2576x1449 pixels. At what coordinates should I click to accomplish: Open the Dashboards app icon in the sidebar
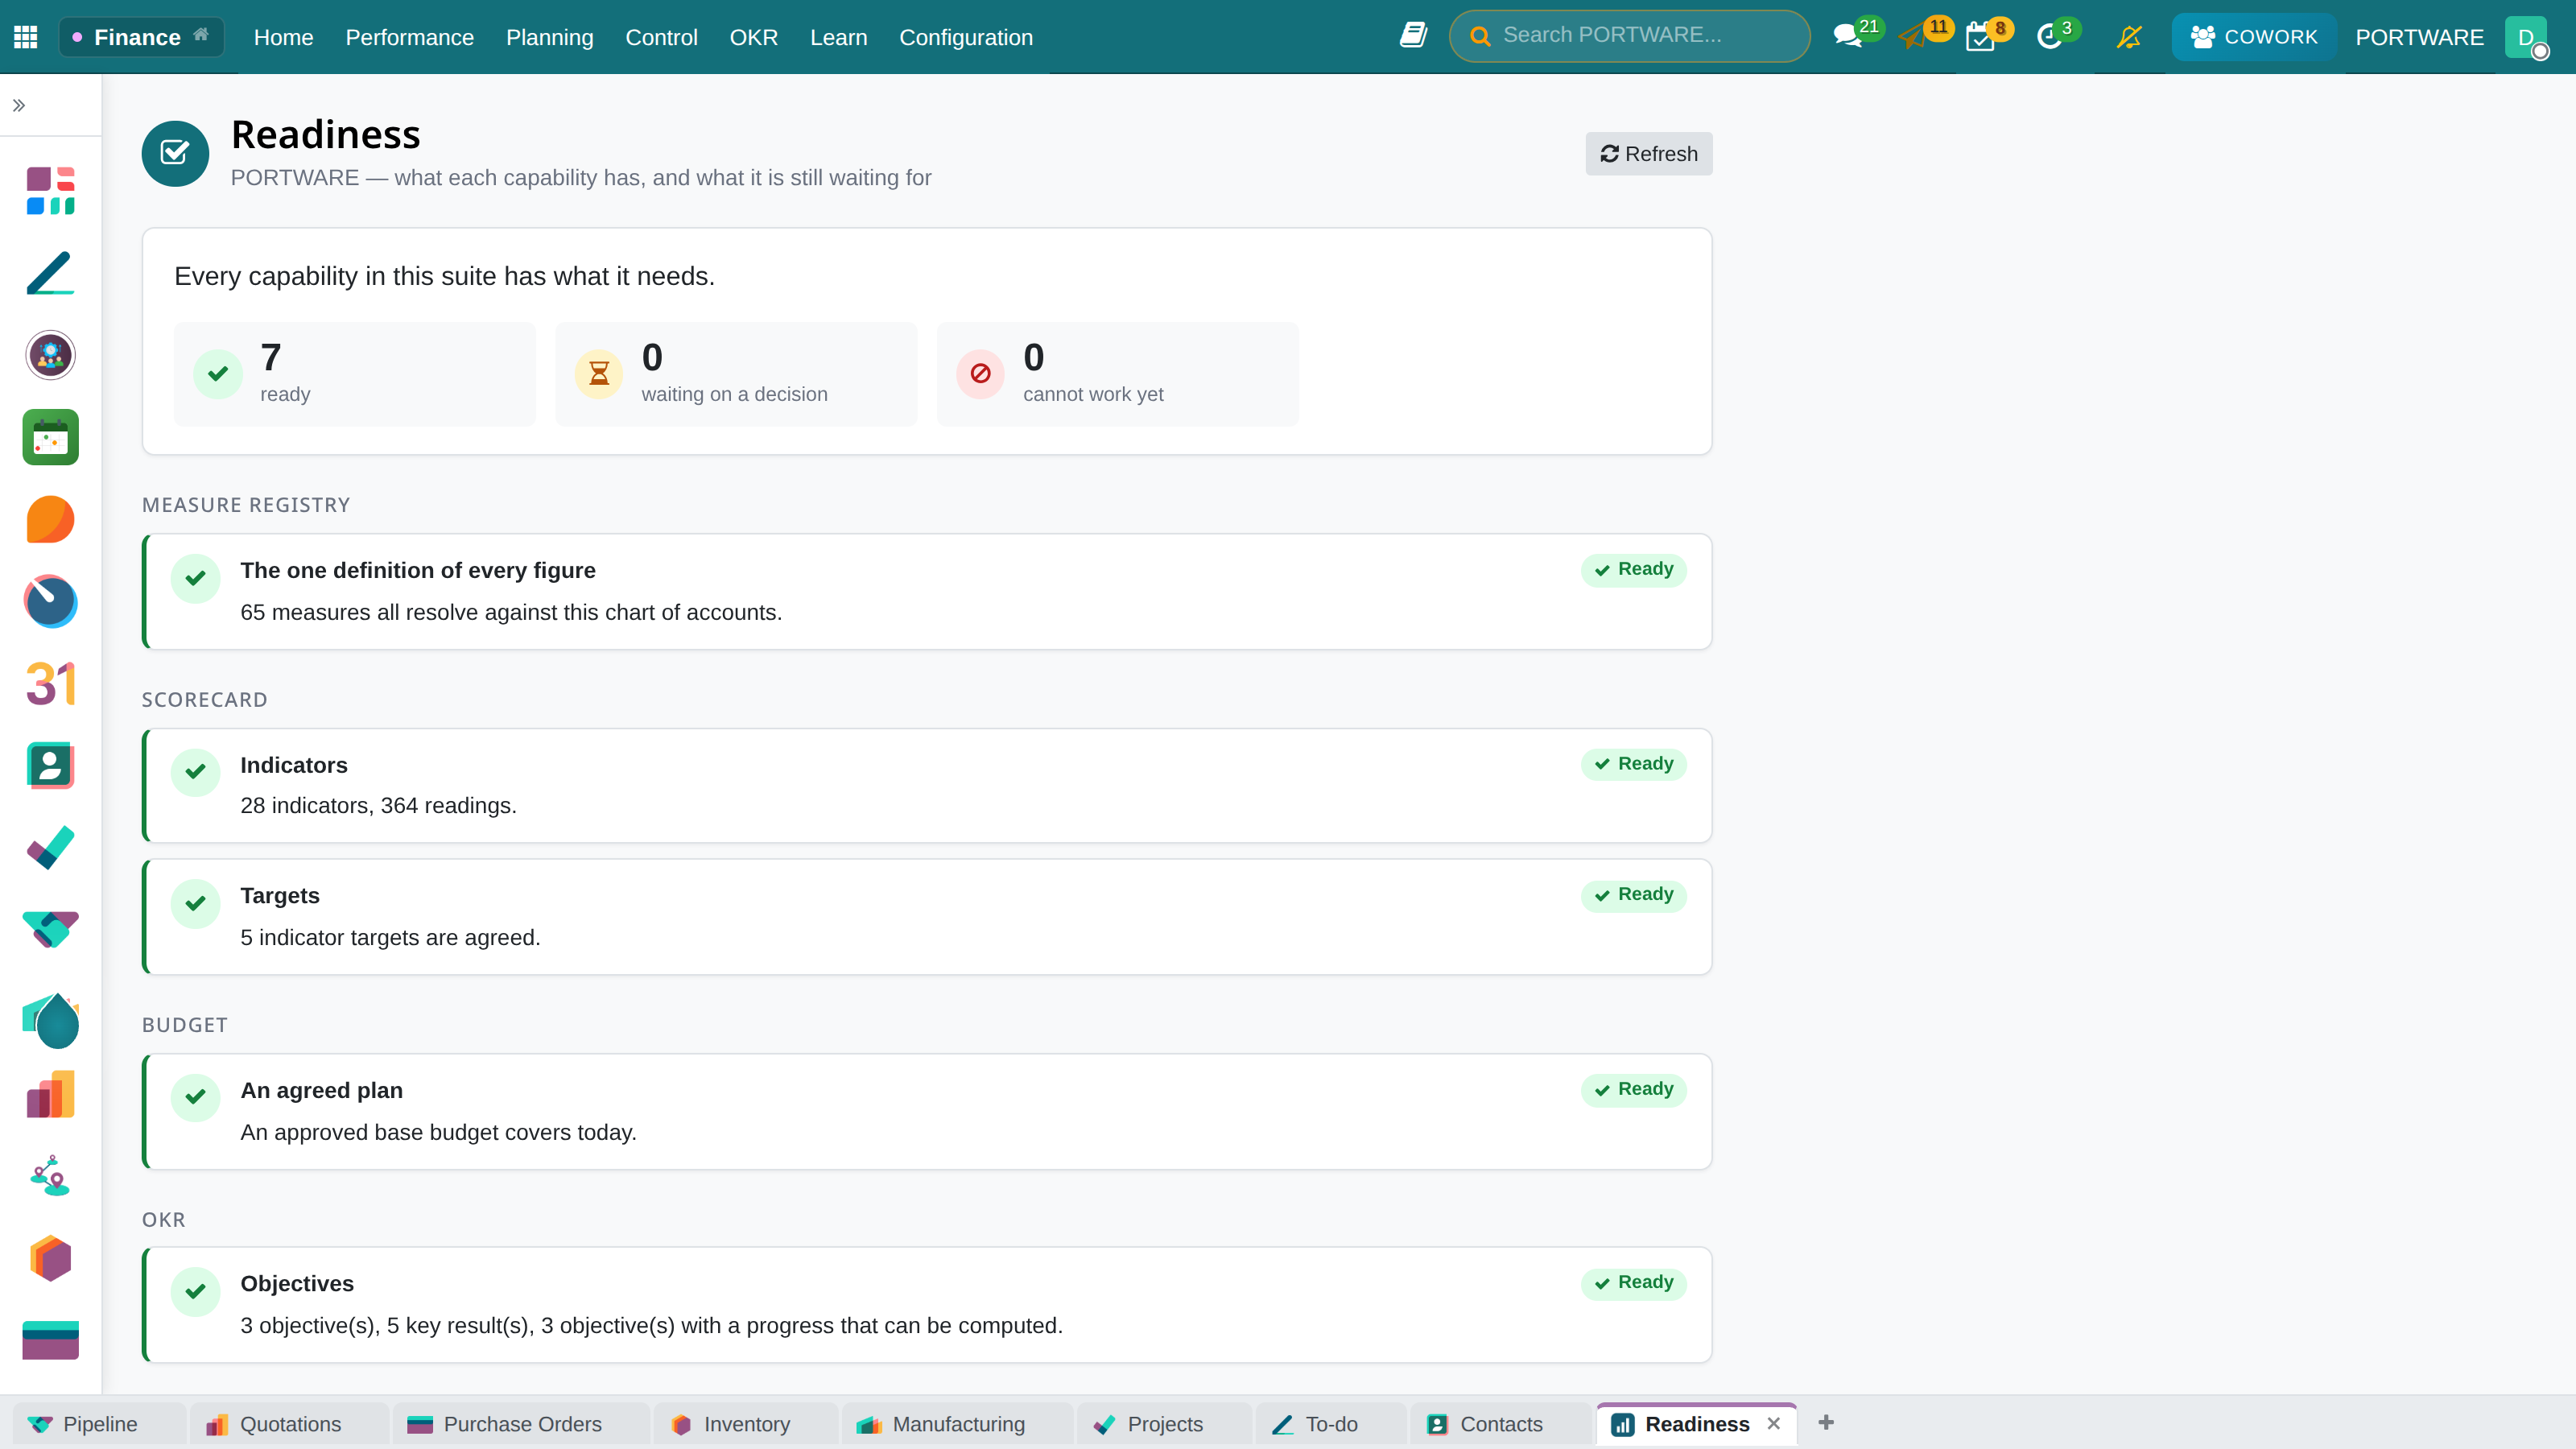(50, 191)
